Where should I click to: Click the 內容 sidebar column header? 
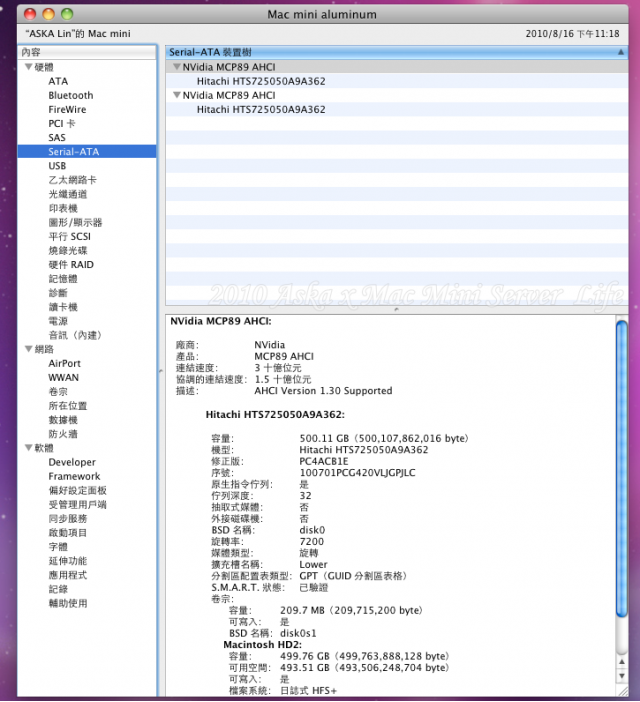(87, 52)
